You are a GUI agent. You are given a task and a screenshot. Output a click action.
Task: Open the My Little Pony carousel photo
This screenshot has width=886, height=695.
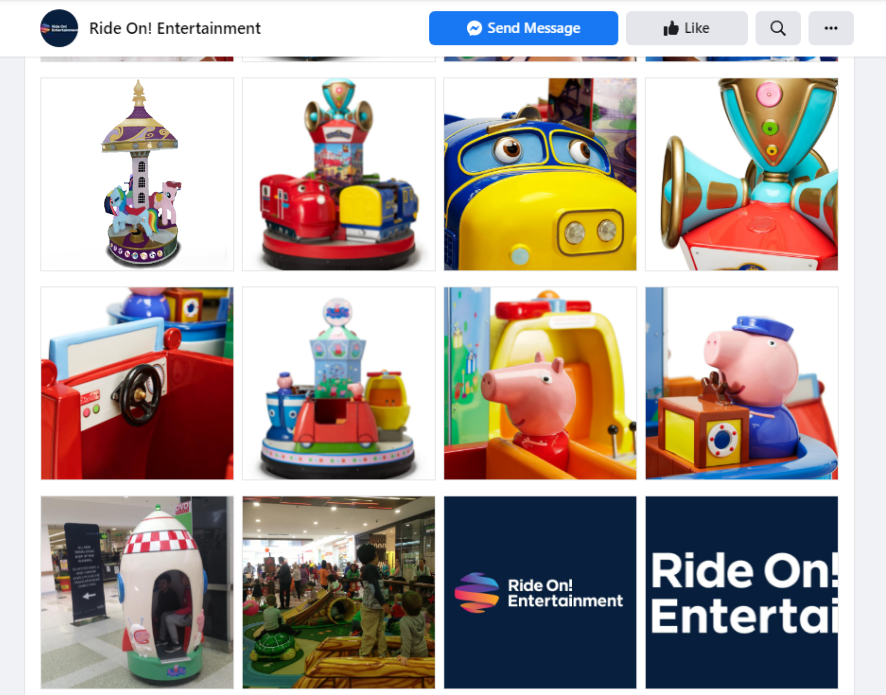click(137, 174)
